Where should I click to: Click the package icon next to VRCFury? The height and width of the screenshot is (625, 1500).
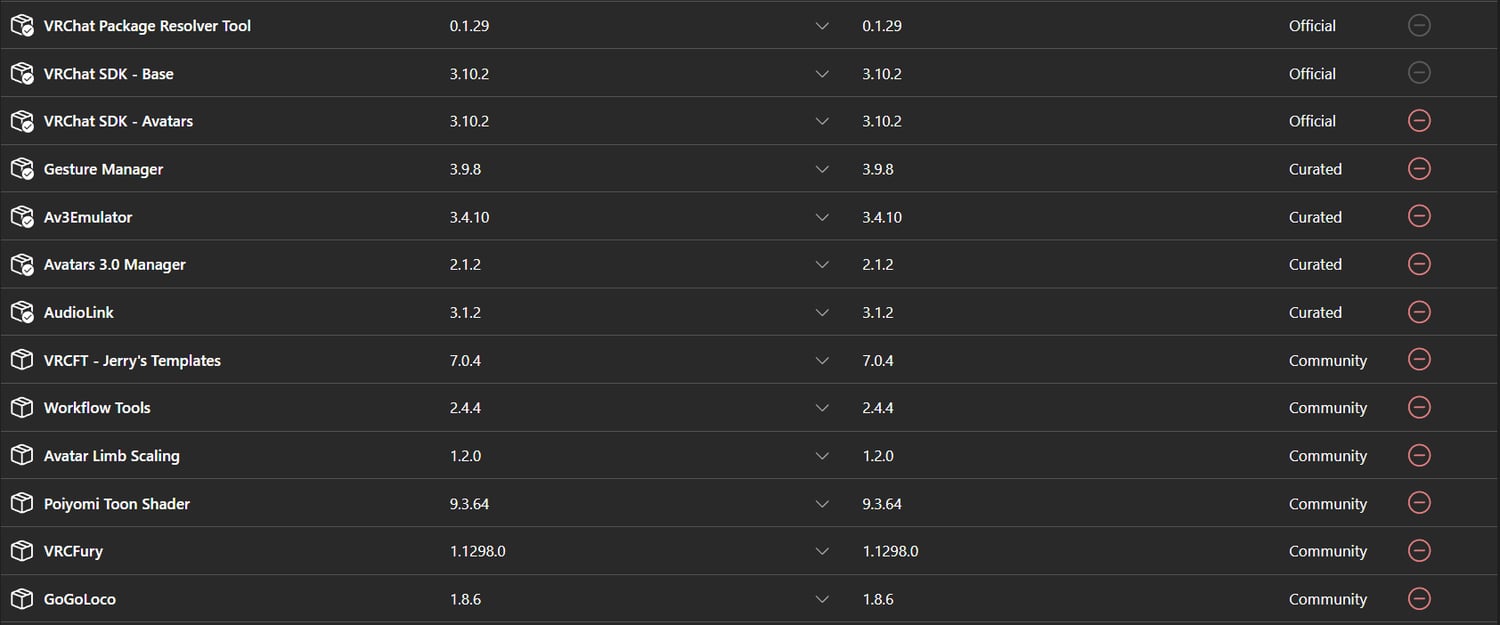pyautogui.click(x=22, y=551)
